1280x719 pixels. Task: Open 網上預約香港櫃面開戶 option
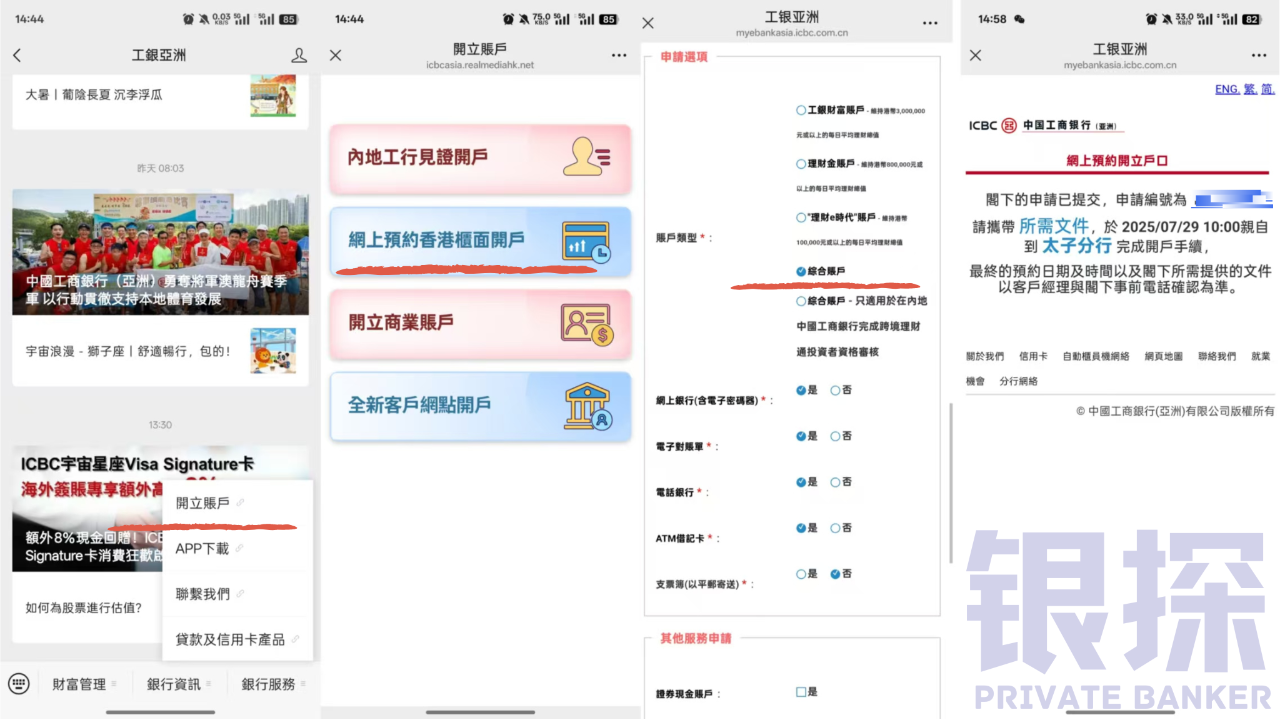point(481,241)
